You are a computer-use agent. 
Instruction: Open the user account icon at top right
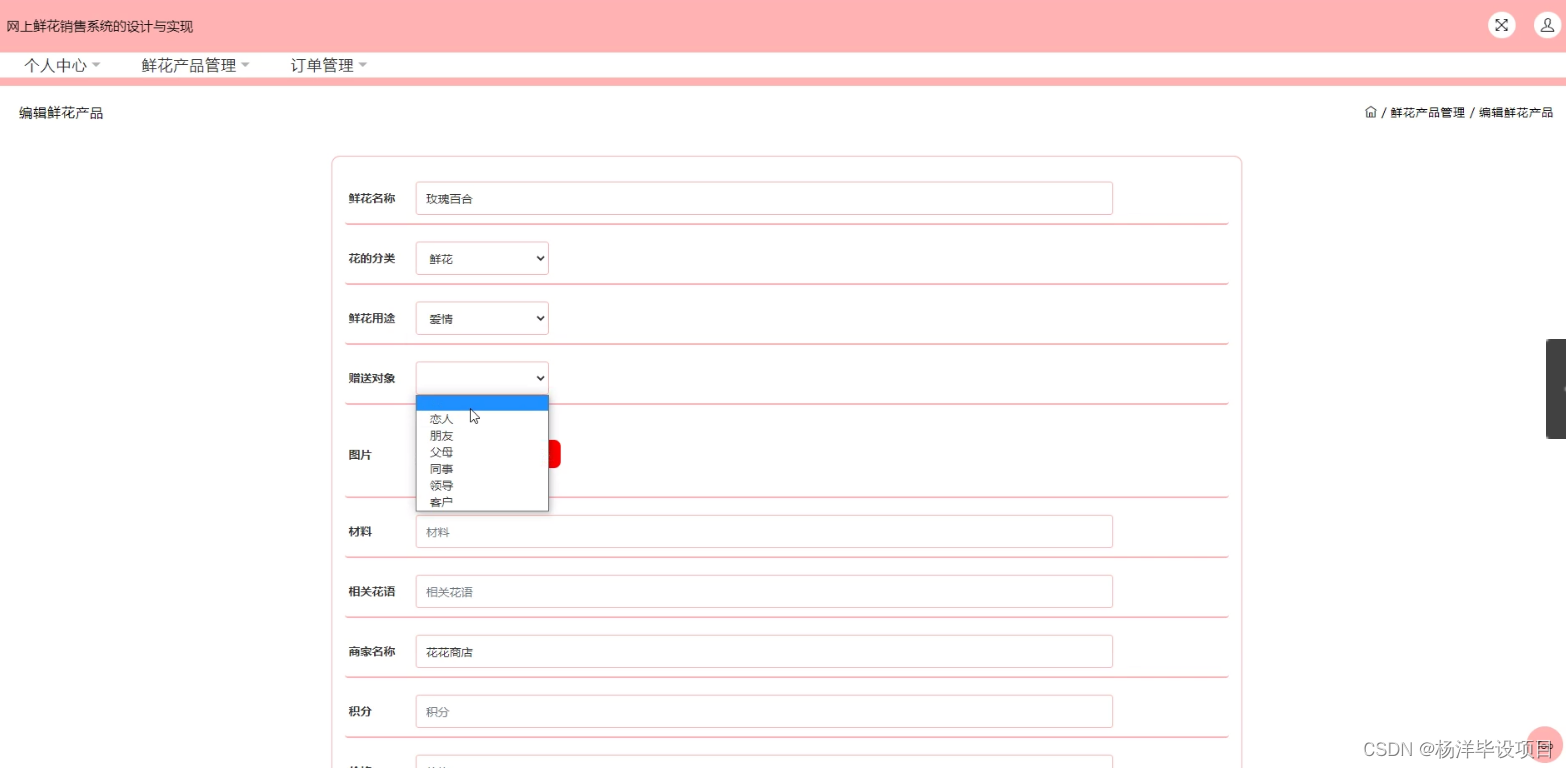[x=1547, y=25]
